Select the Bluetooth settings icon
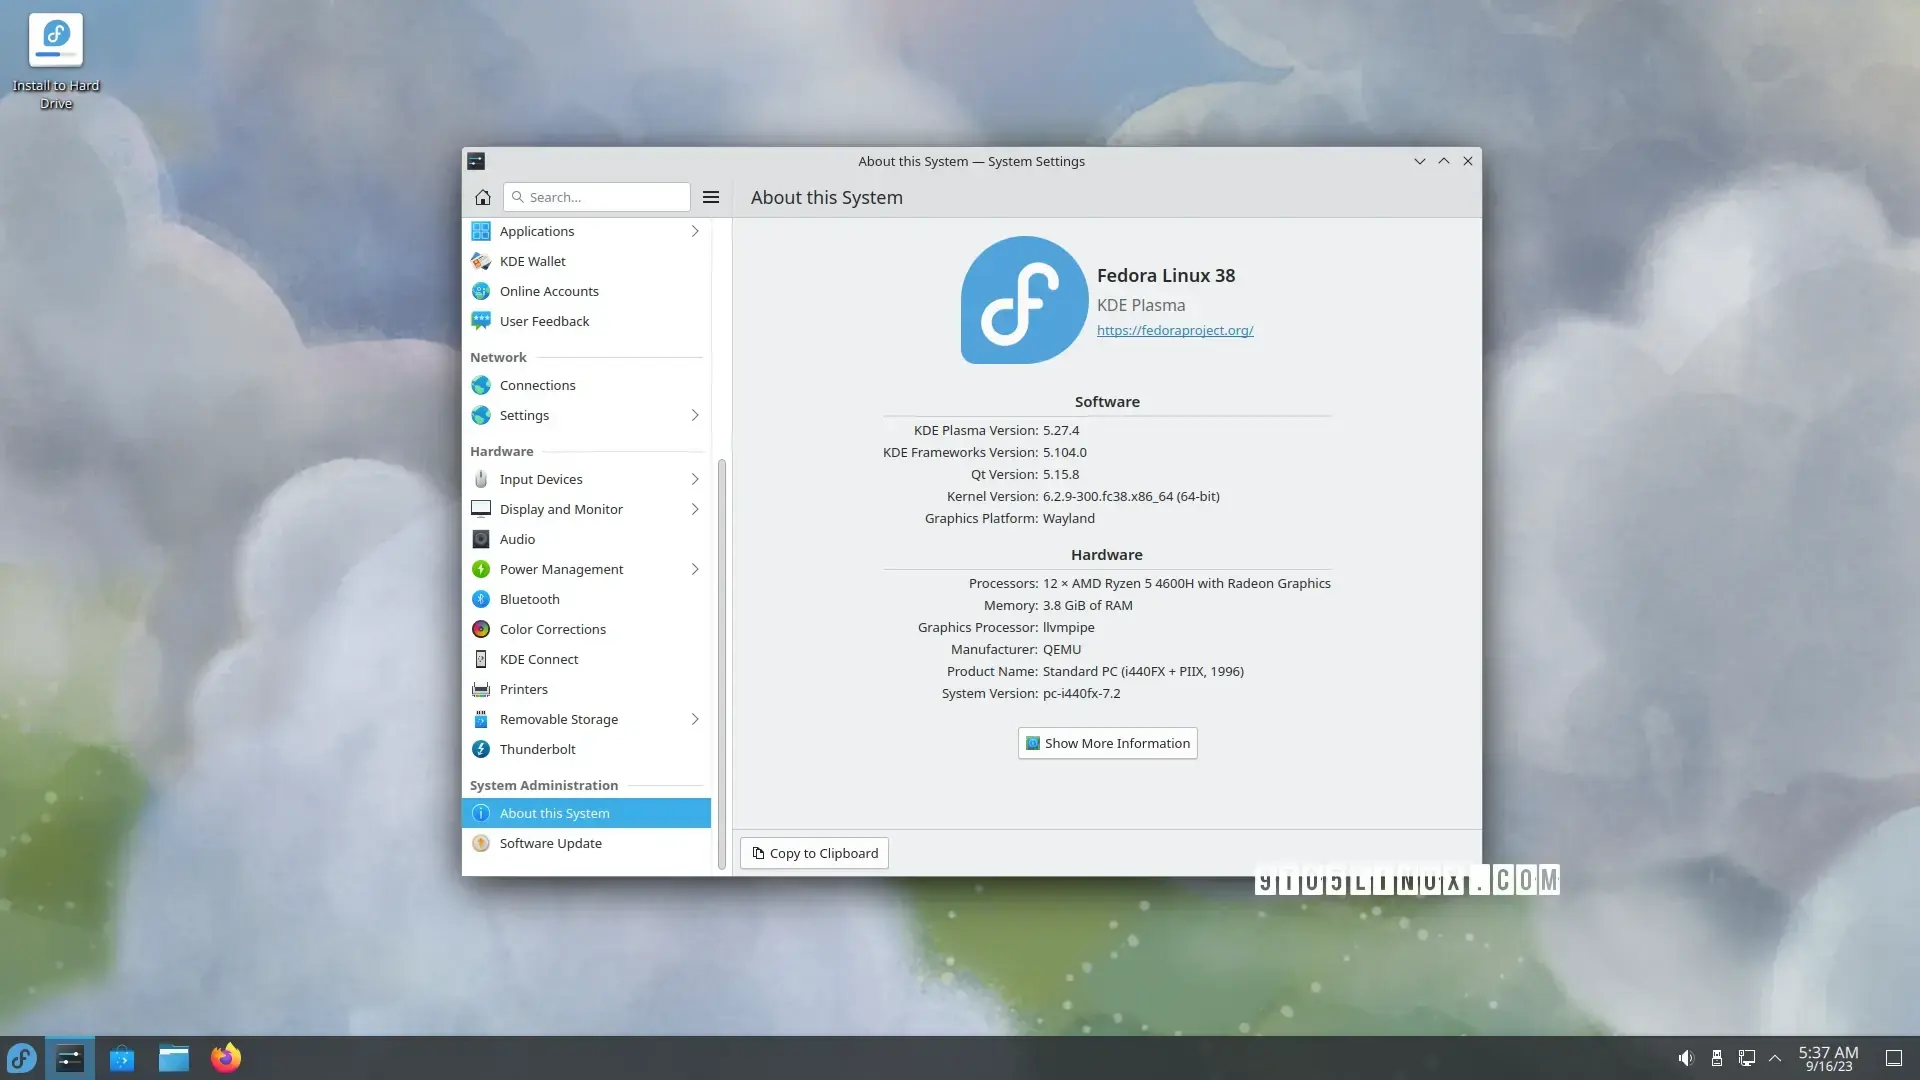1920x1080 pixels. tap(480, 599)
